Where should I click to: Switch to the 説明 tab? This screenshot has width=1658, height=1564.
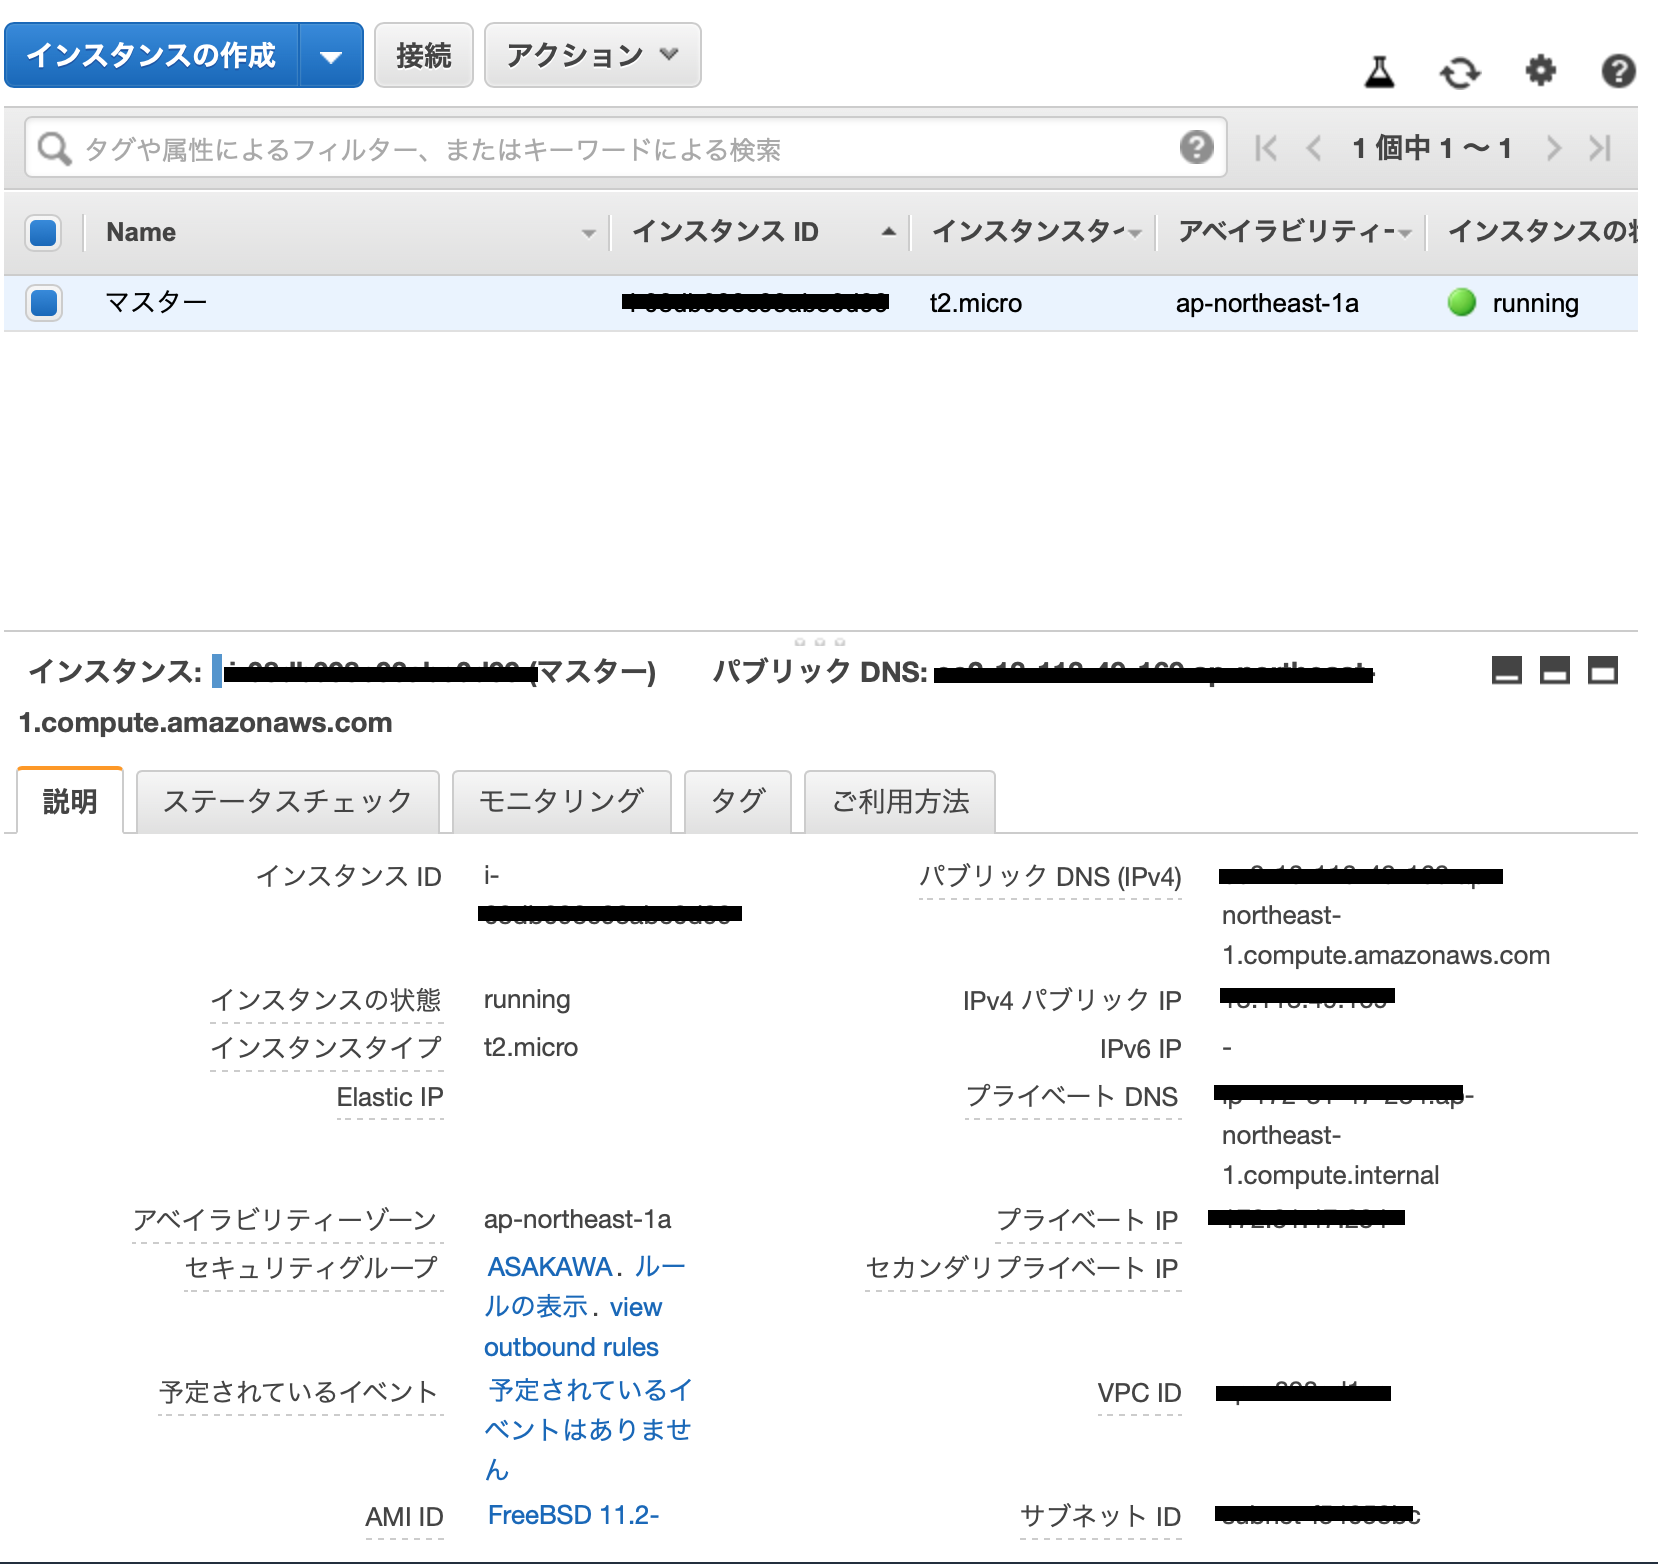(x=70, y=801)
